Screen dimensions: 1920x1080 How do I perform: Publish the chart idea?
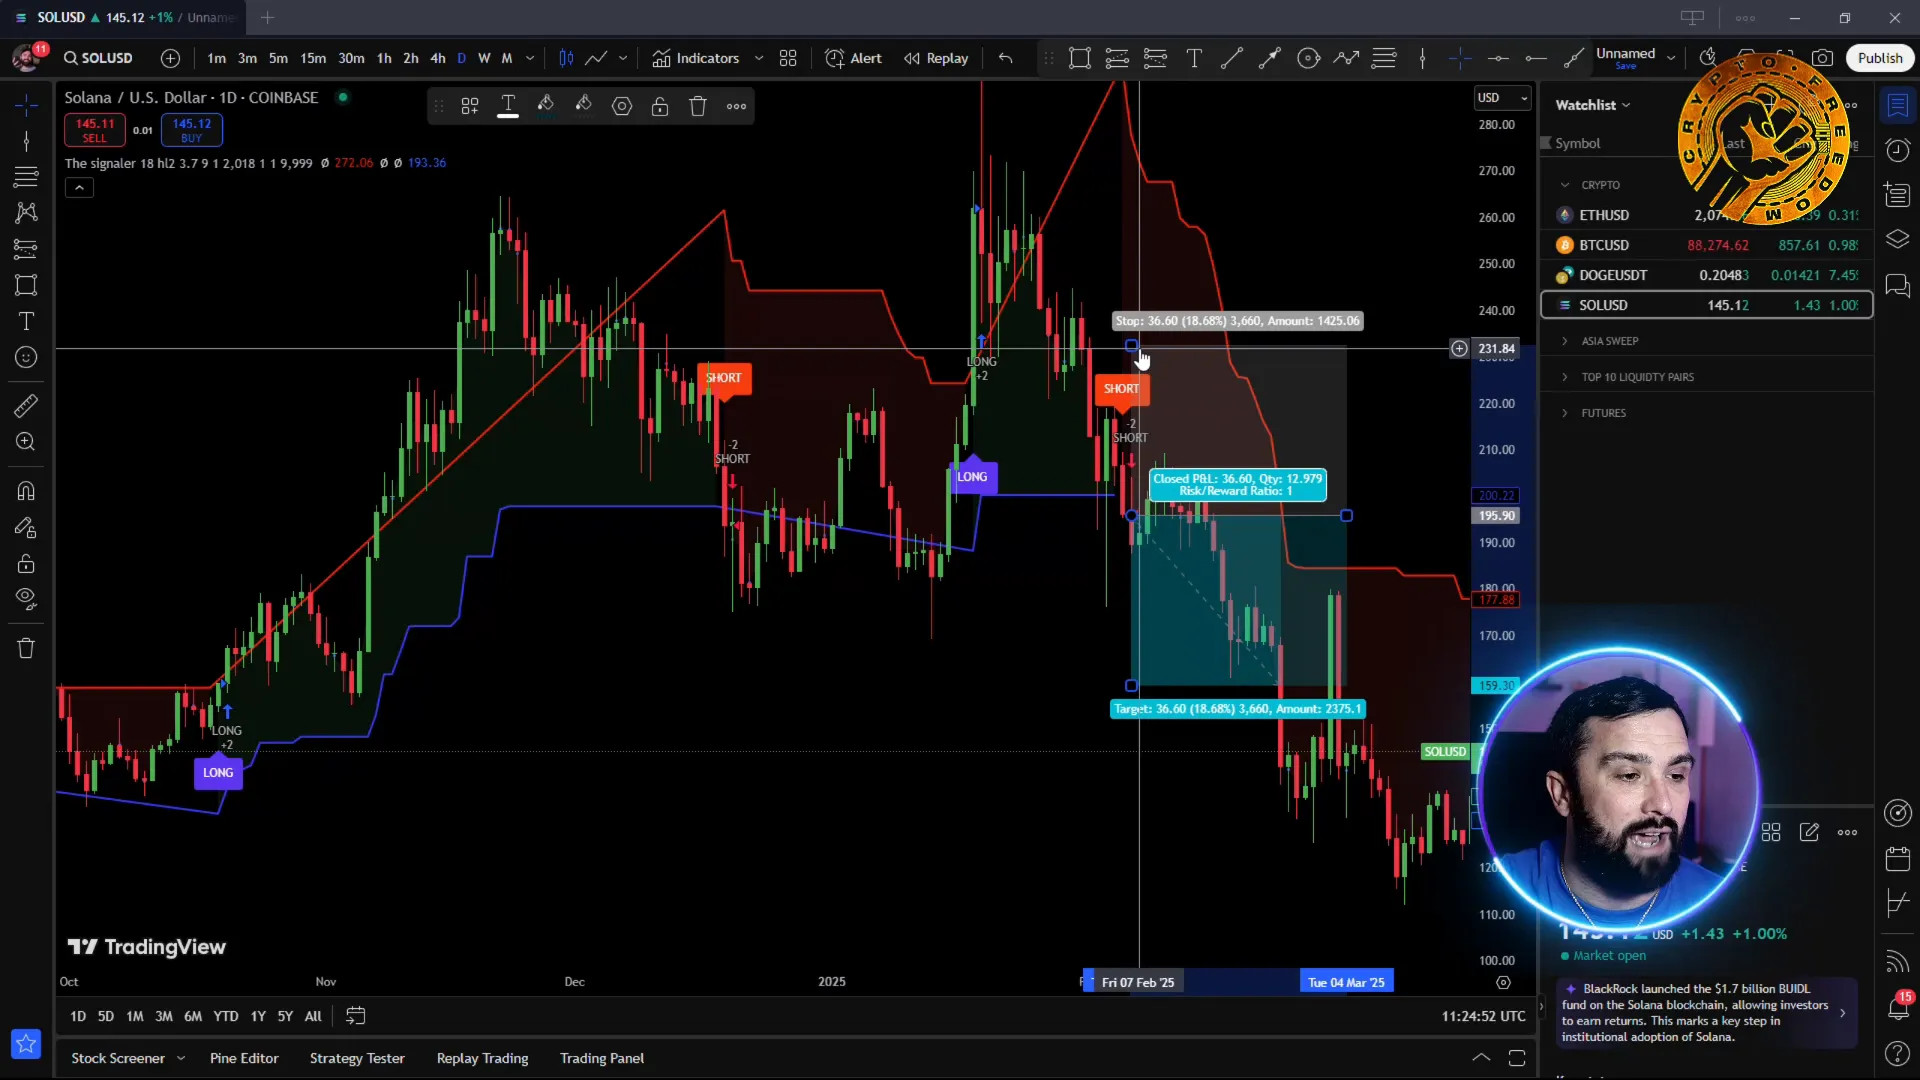click(1880, 58)
